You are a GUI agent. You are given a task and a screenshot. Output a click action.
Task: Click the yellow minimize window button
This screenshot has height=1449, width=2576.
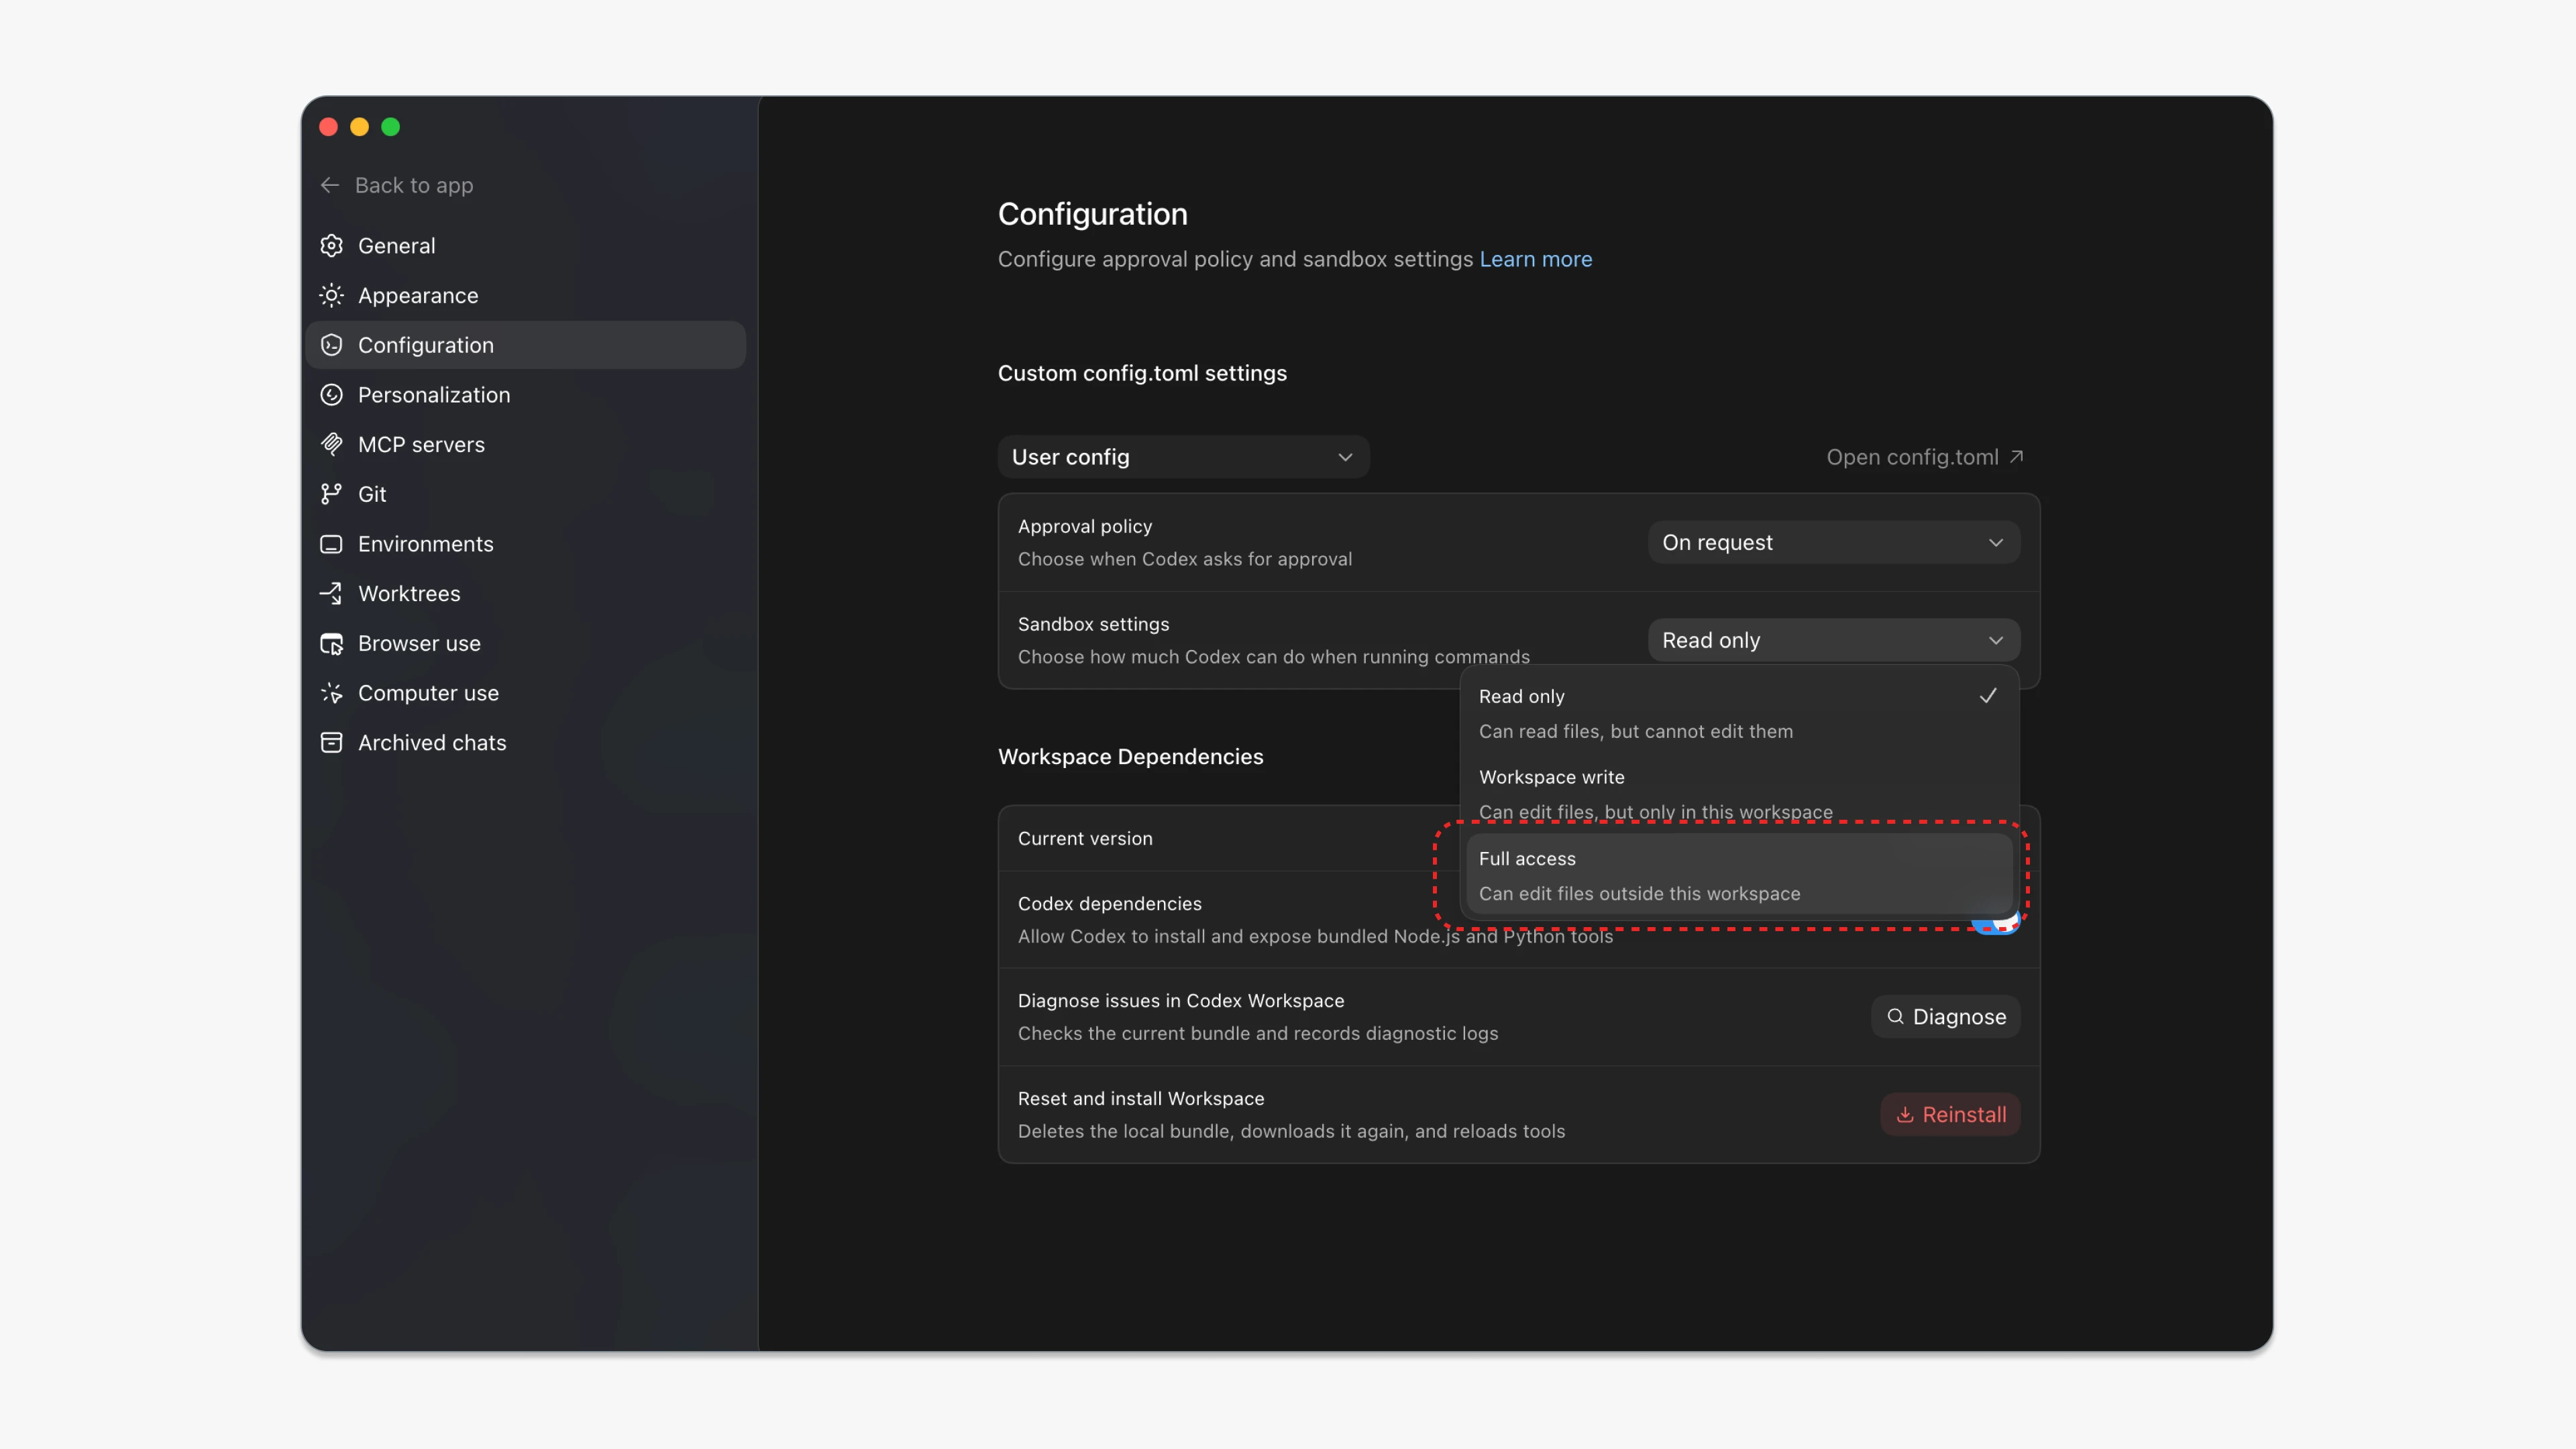[x=359, y=127]
